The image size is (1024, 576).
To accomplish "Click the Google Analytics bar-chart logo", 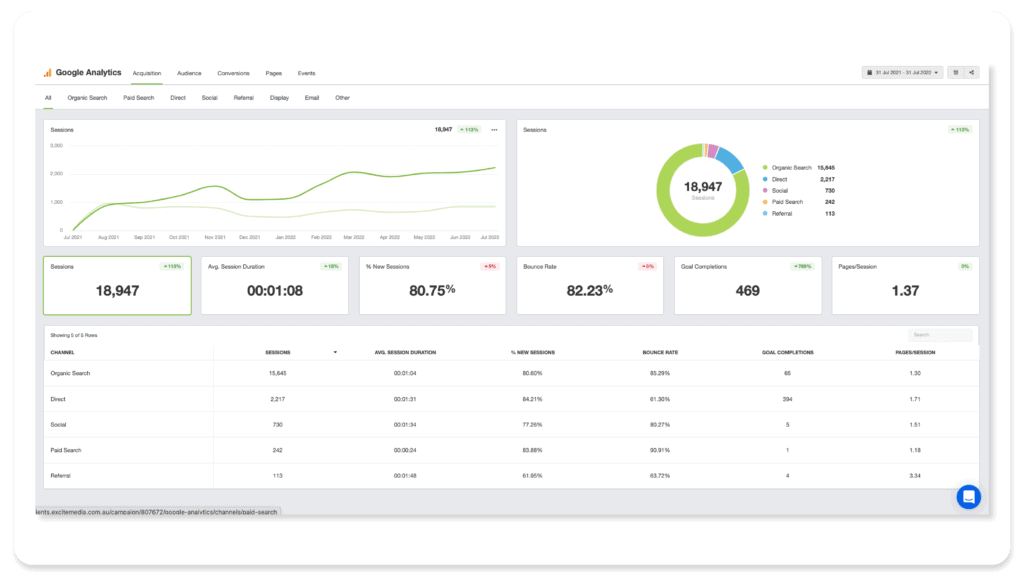I will [x=47, y=72].
